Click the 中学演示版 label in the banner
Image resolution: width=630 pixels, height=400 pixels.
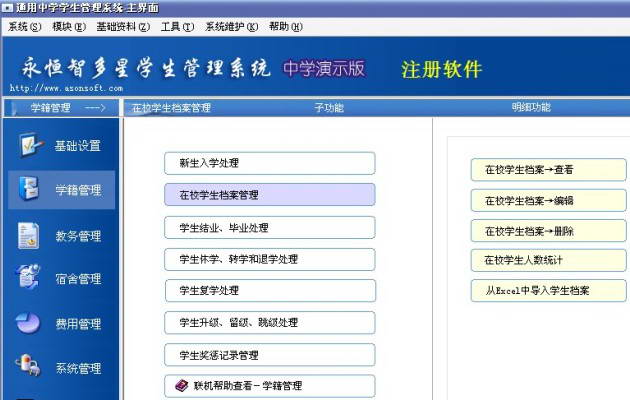point(324,68)
